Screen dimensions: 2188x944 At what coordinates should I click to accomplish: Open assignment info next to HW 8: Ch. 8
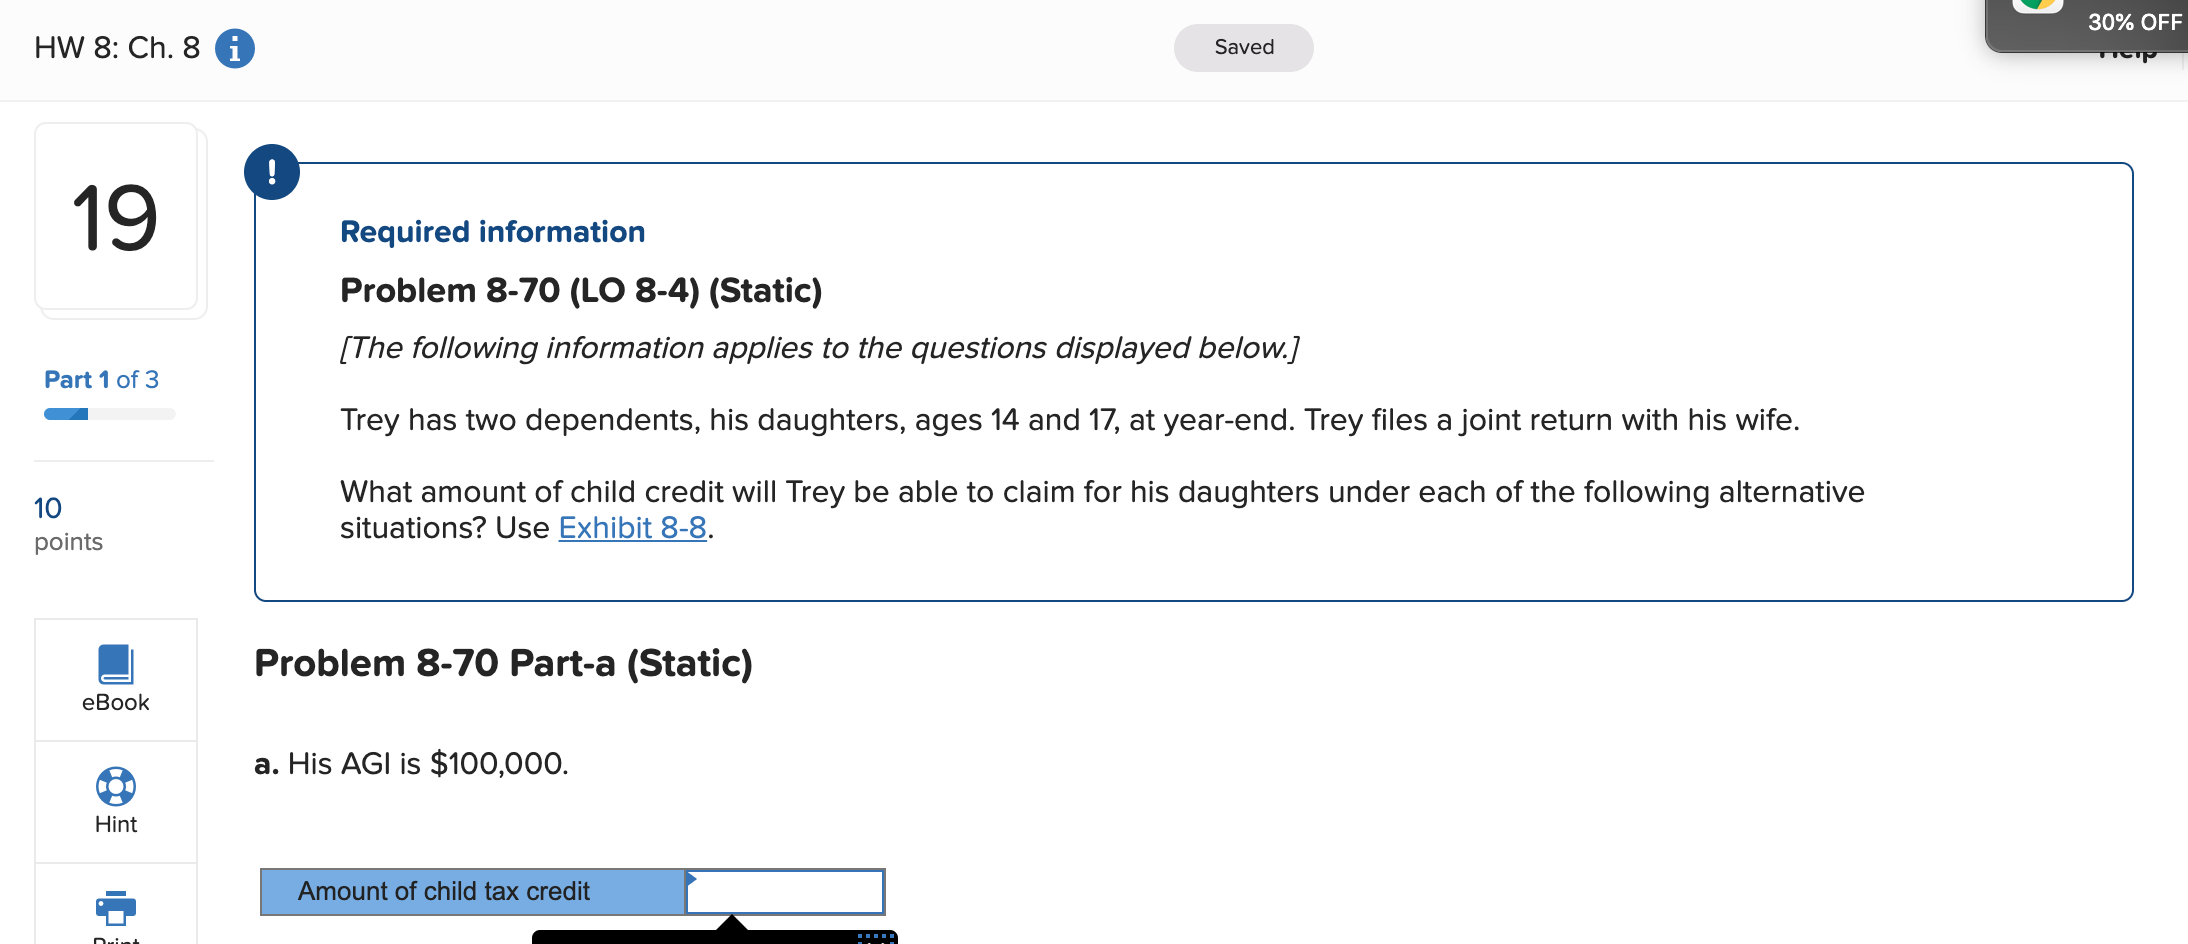234,47
